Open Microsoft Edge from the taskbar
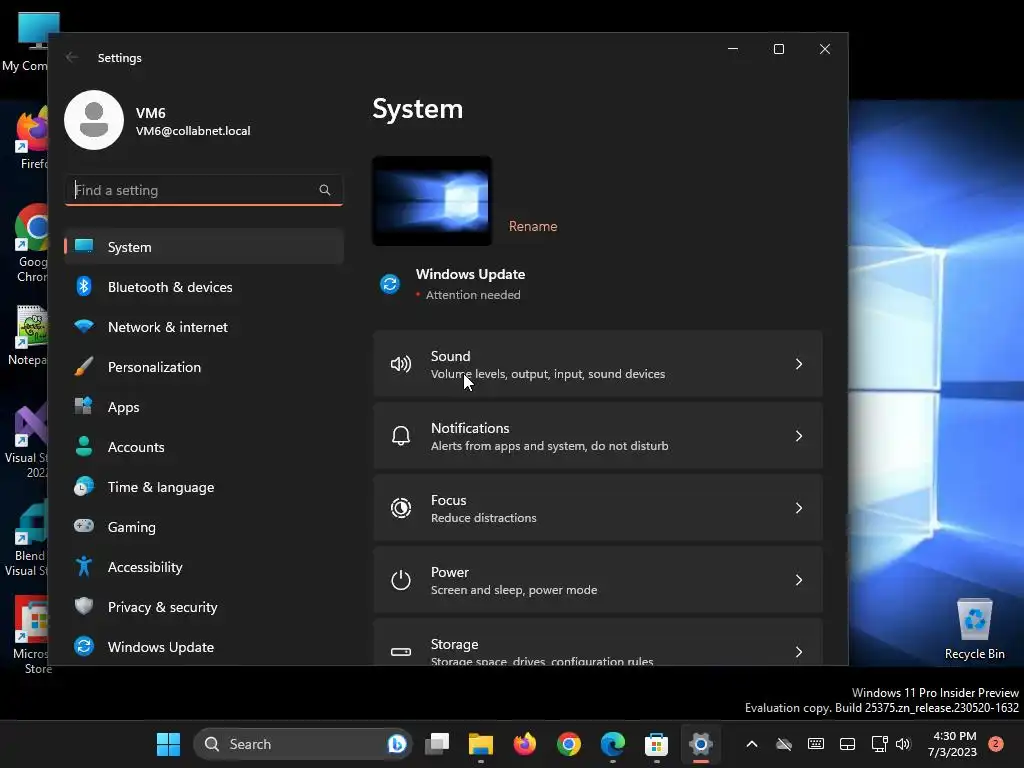1024x768 pixels. (x=613, y=744)
